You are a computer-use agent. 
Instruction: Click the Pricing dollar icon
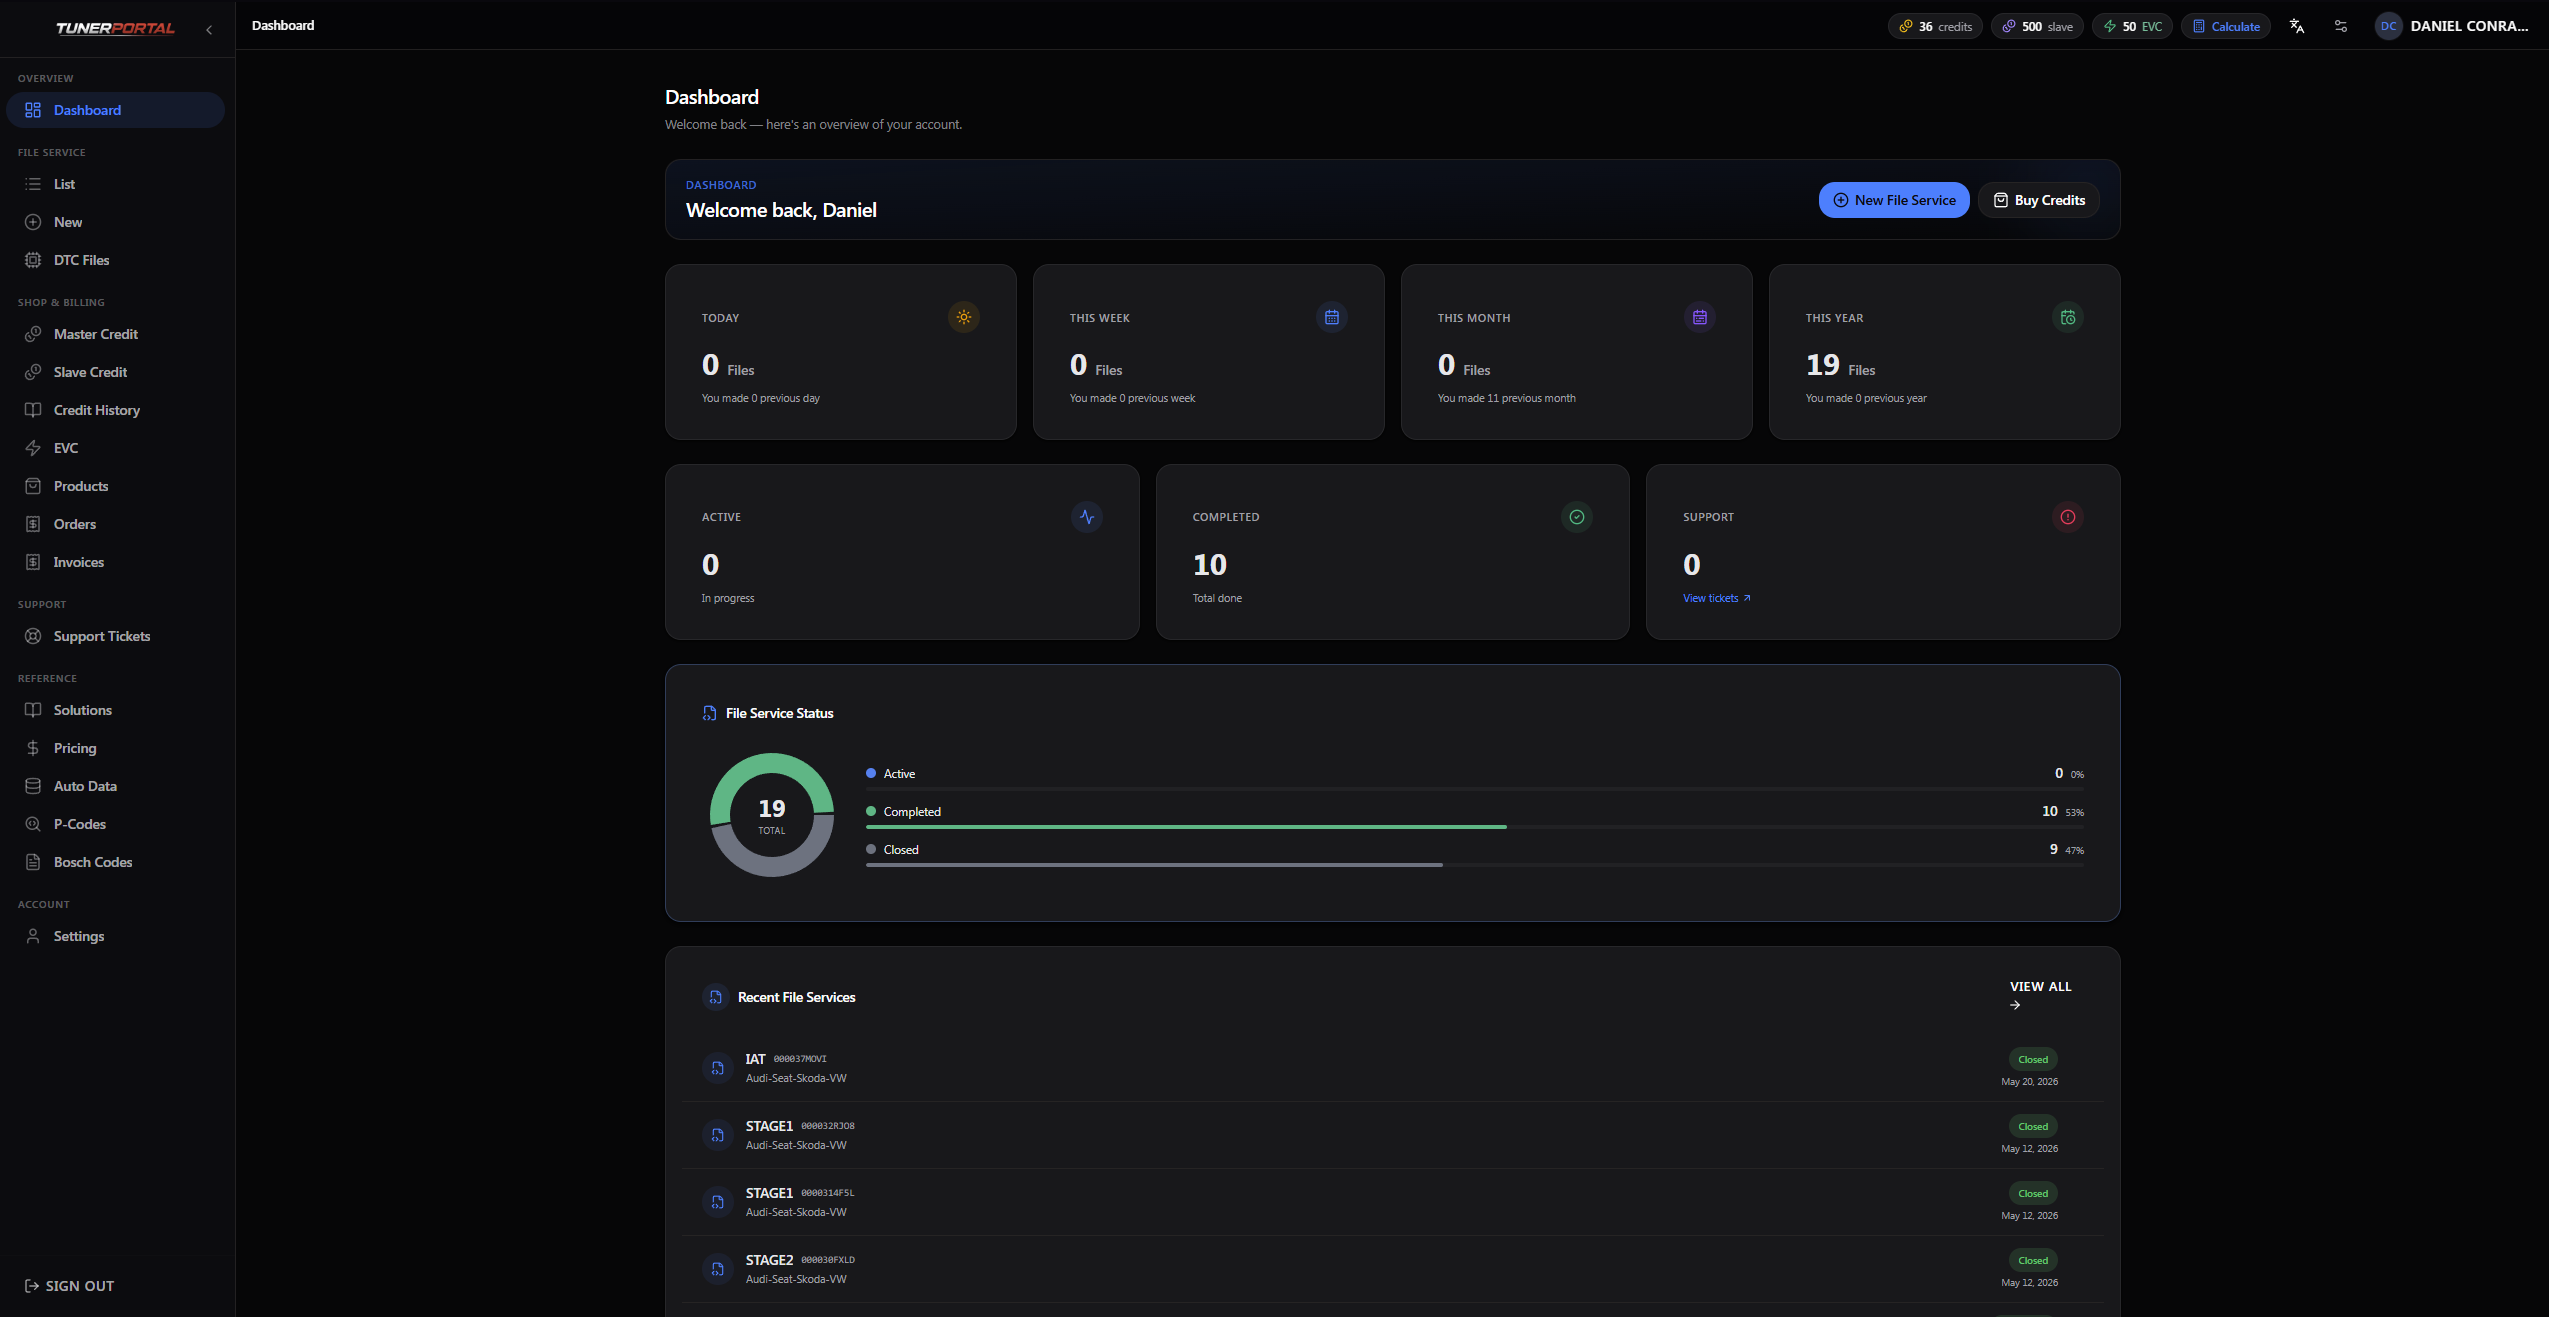(33, 748)
